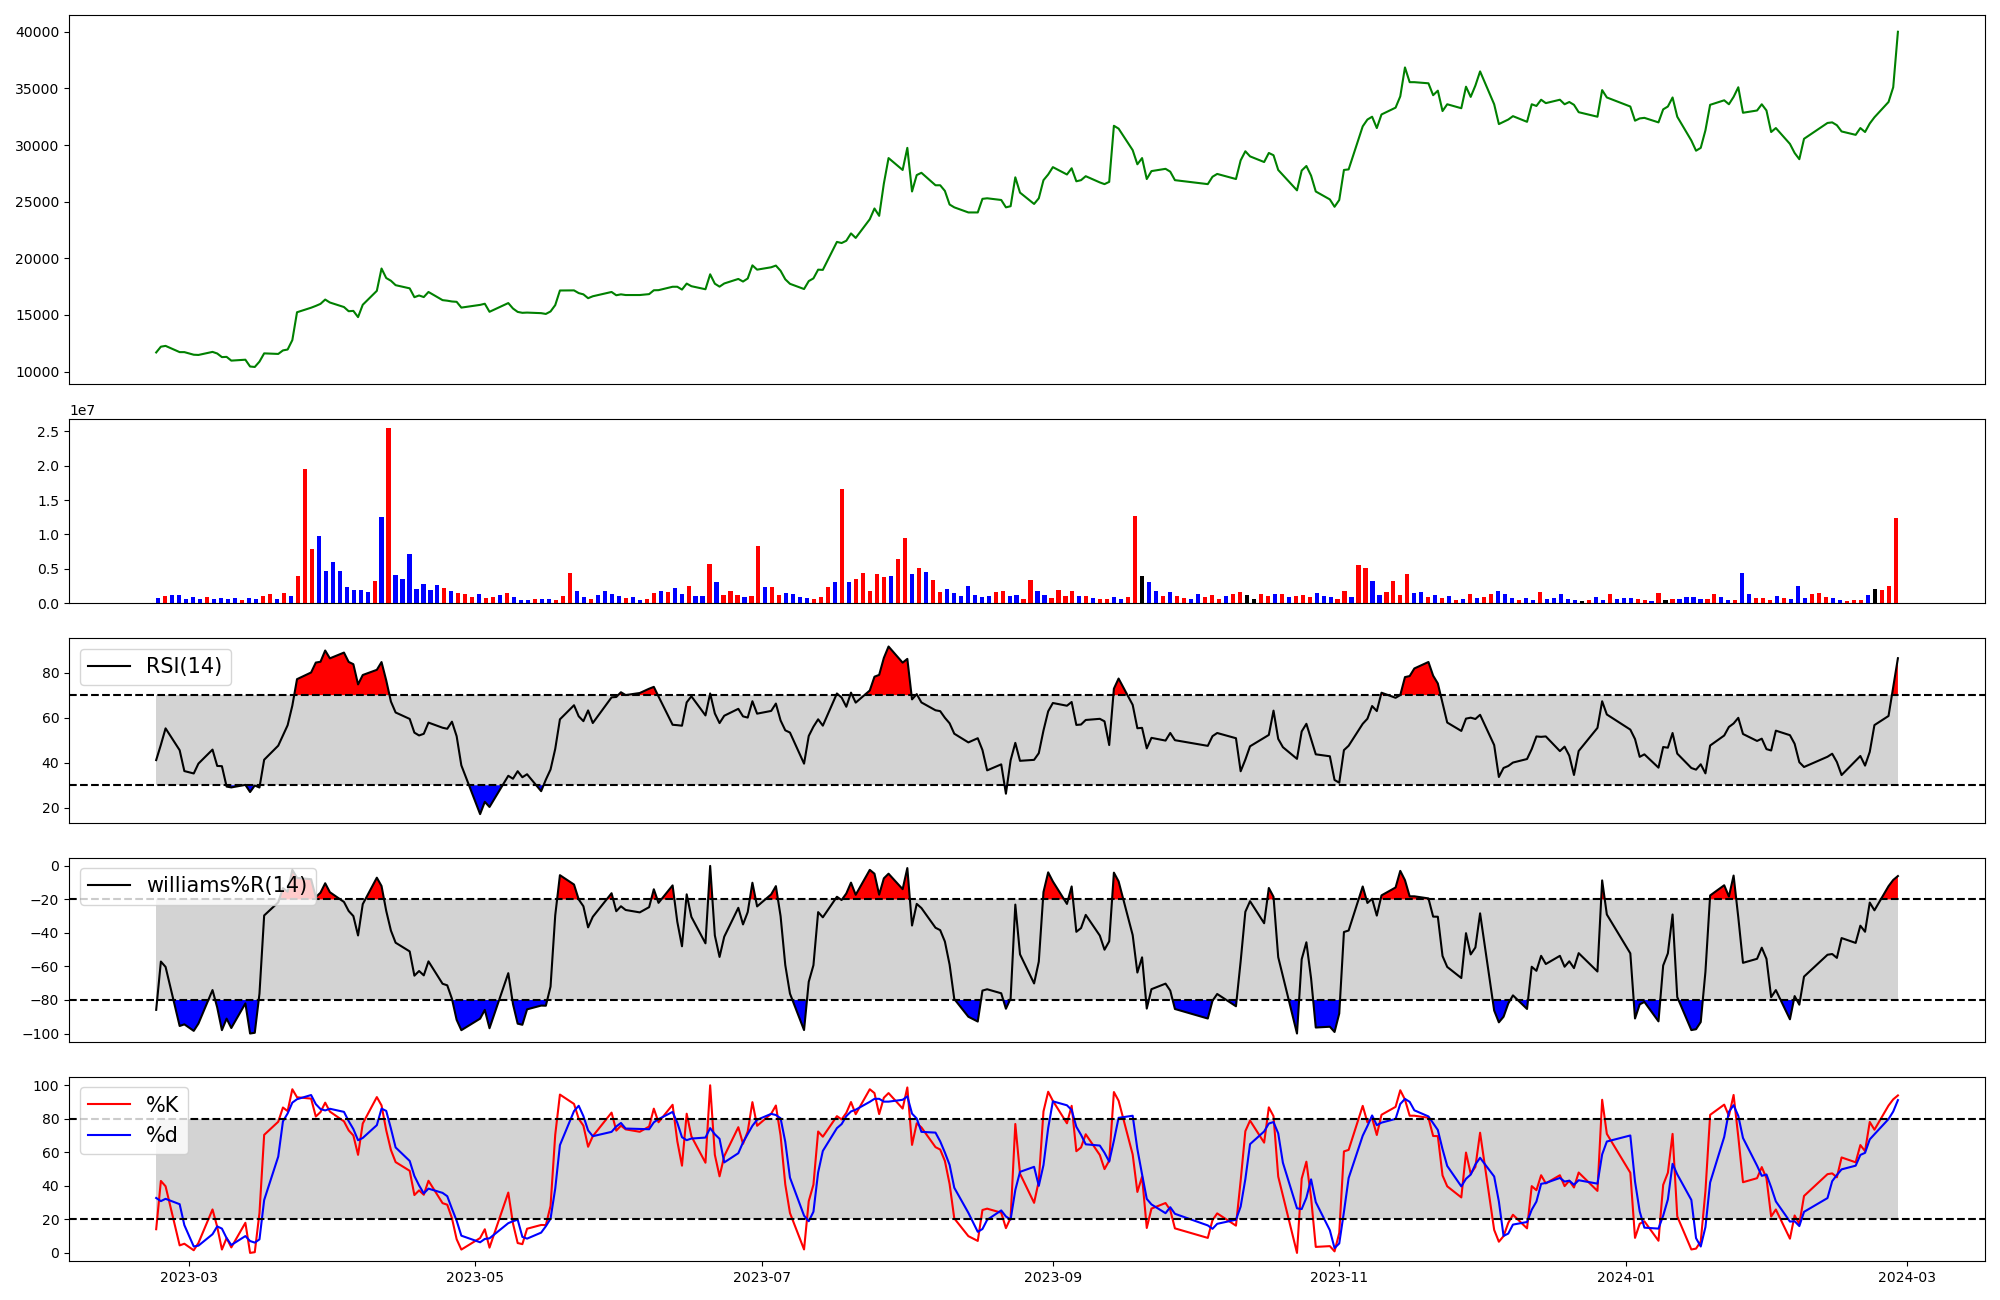Click the 2023-09 date tick label

click(x=1052, y=1277)
